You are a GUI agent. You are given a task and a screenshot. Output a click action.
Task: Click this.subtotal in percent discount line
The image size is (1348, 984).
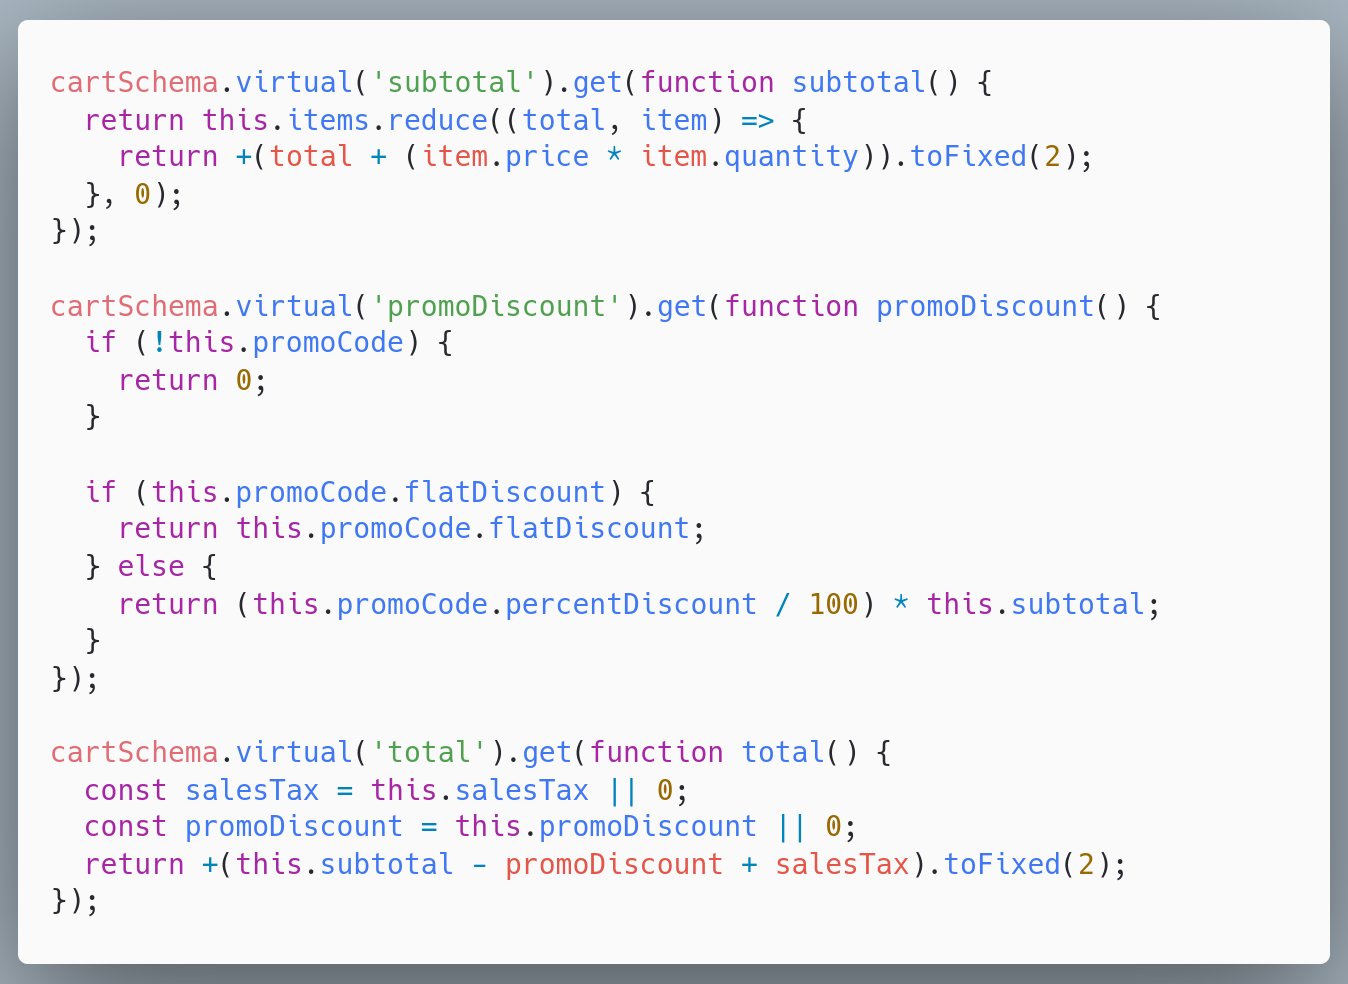click(x=1035, y=605)
